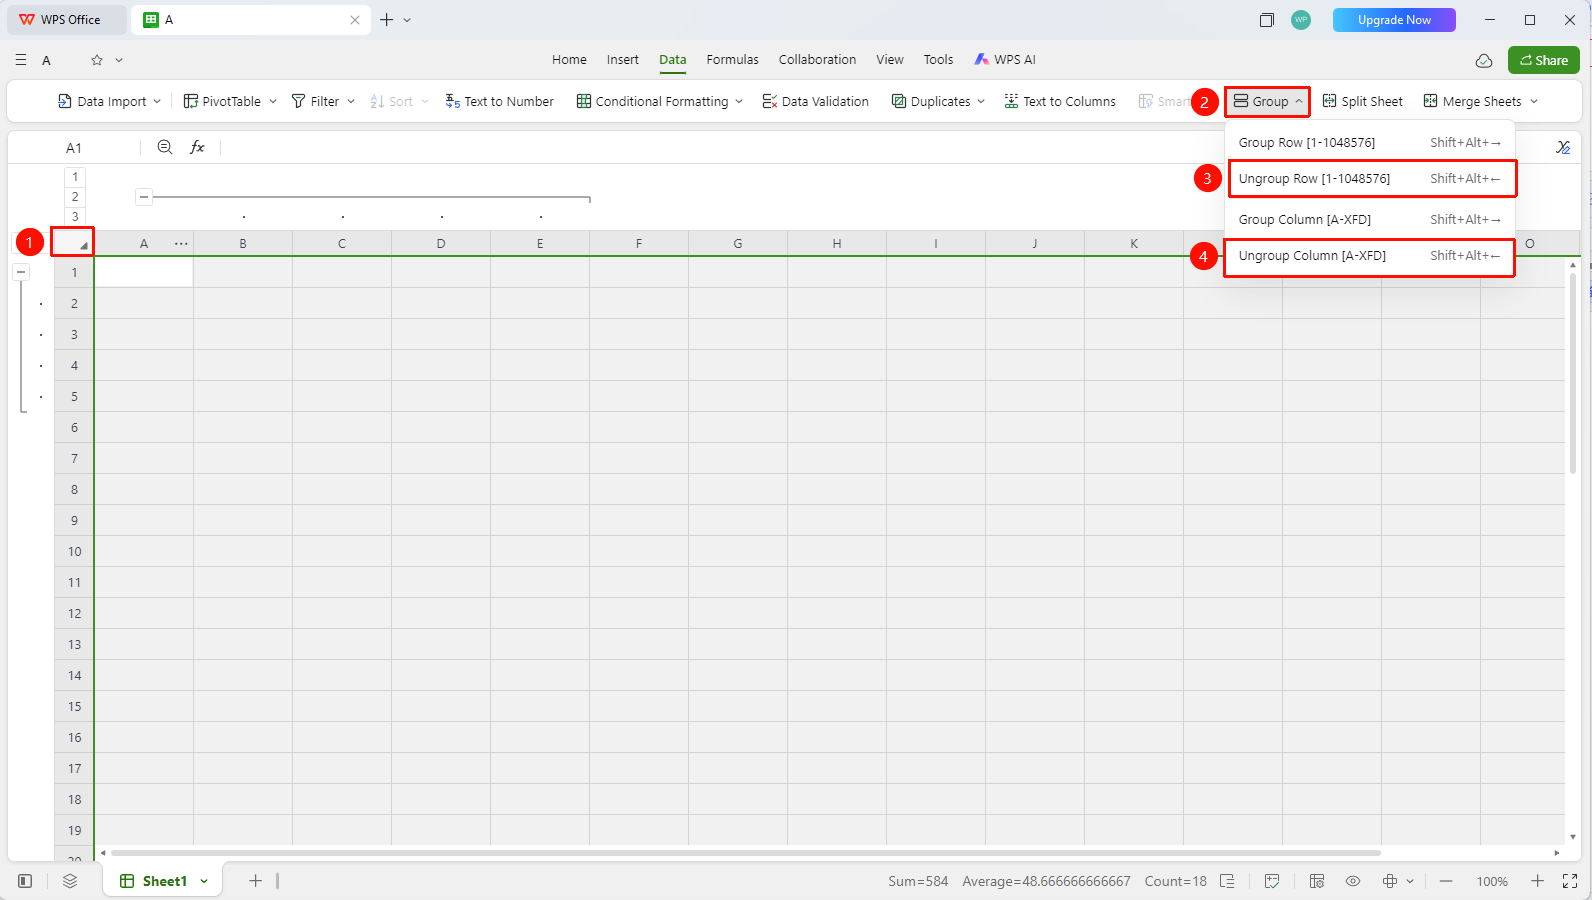Toggle reading mode crosshair icon
Image resolution: width=1592 pixels, height=900 pixels.
pos(1389,881)
